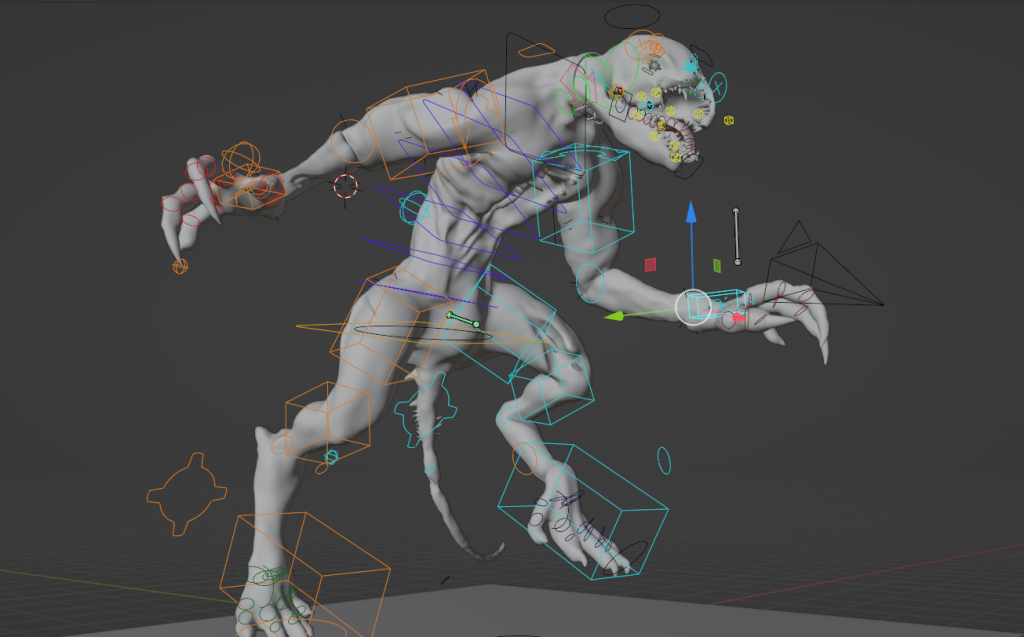This screenshot has height=637, width=1024.
Task: Select the cyan box control on the chest
Action: click(x=583, y=198)
